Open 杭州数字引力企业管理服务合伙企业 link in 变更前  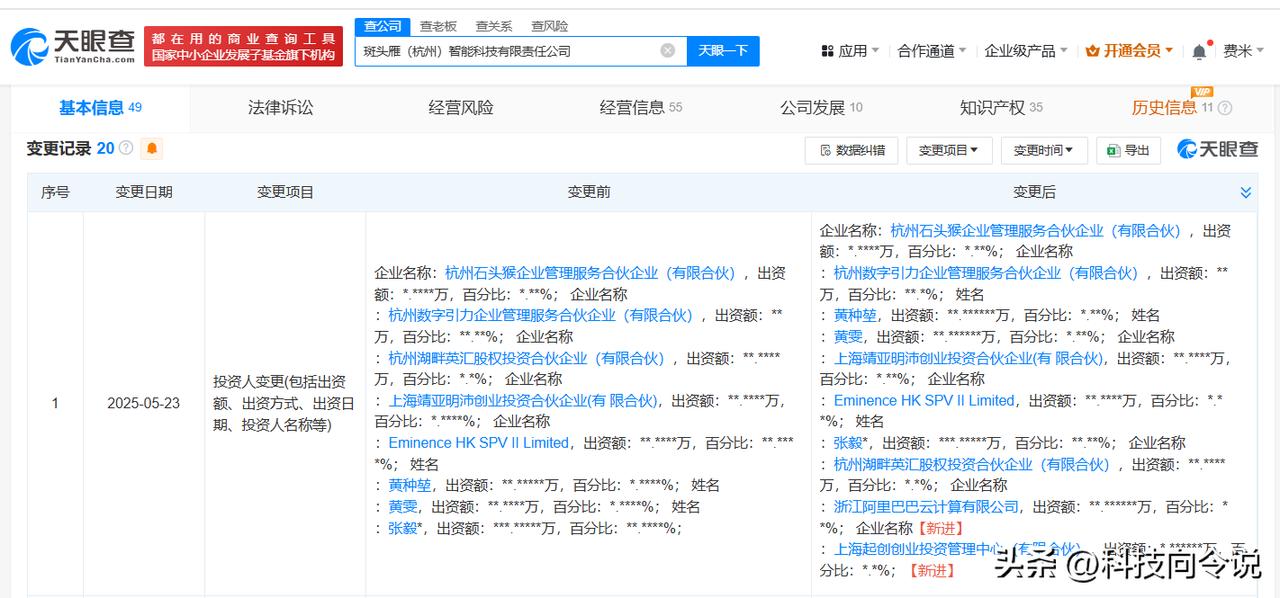pyautogui.click(x=540, y=315)
